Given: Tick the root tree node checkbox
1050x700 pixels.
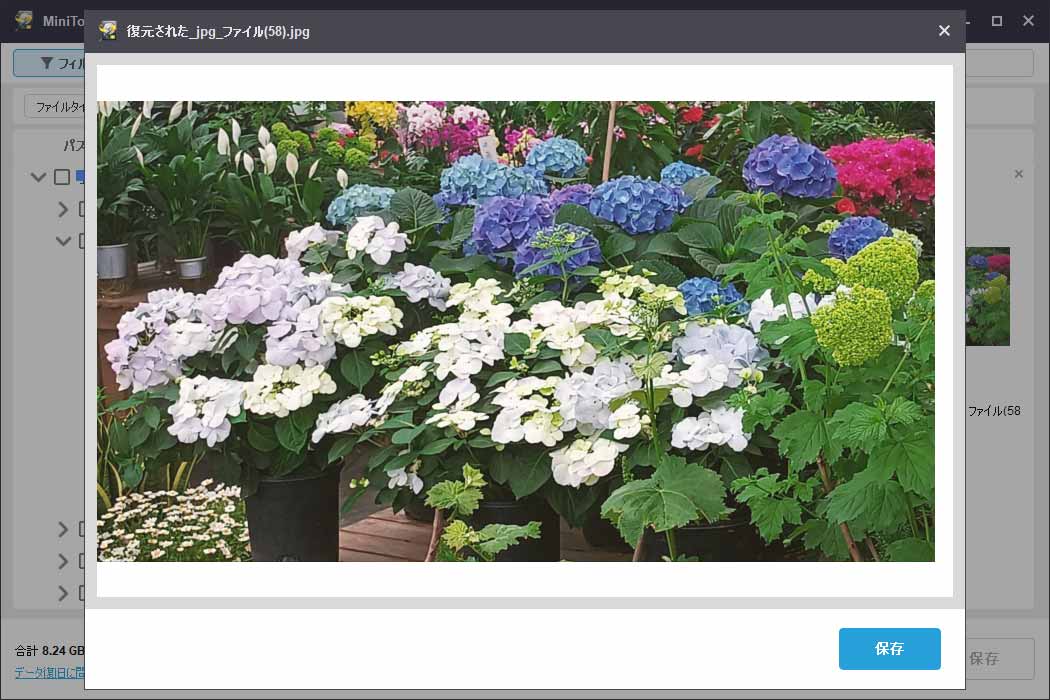Looking at the screenshot, I should tap(62, 177).
